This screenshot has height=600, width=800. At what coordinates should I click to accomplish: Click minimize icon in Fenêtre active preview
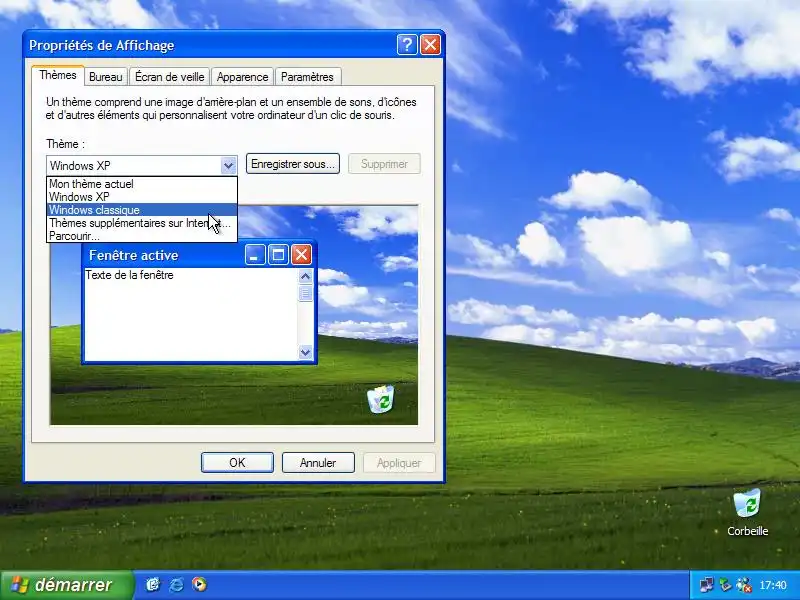tap(255, 255)
